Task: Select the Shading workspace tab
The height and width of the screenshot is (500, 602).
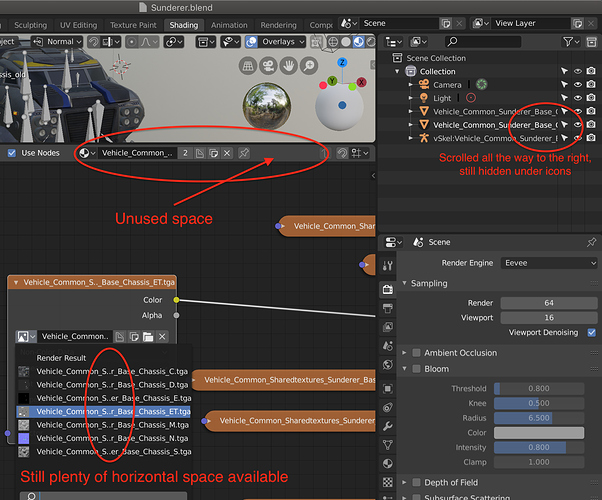Action: coord(184,25)
